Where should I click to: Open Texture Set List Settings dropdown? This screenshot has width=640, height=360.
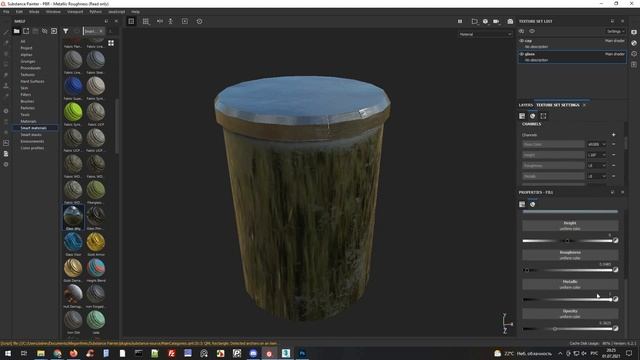[615, 31]
